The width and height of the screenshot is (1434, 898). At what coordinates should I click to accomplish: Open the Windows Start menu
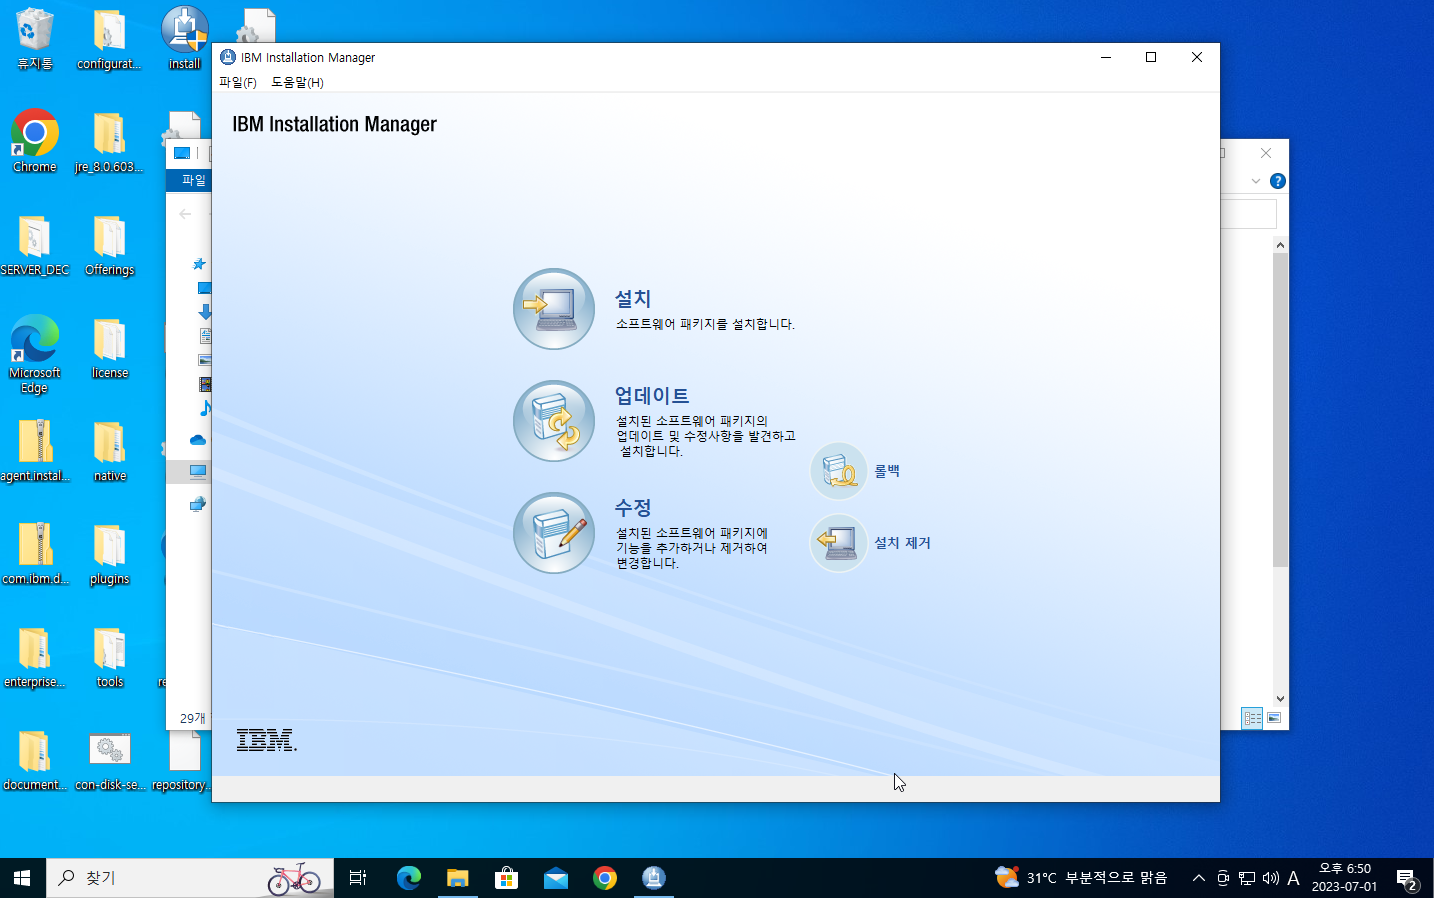point(22,878)
